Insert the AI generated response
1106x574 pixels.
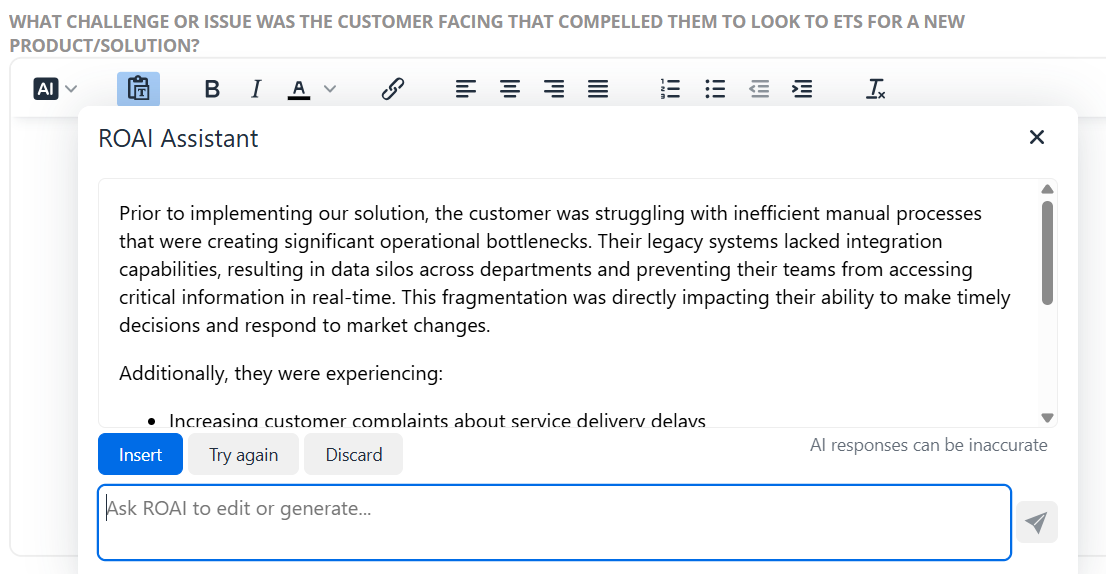click(140, 454)
